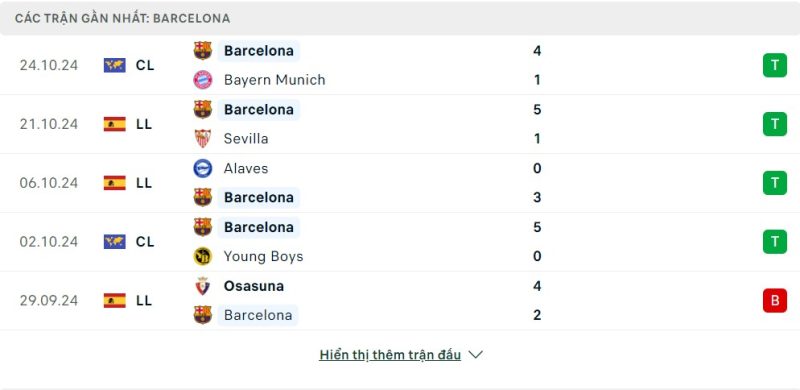Viewport: 800px width, 390px height.
Task: Click the Bayern Munich club crest
Action: coord(203,80)
